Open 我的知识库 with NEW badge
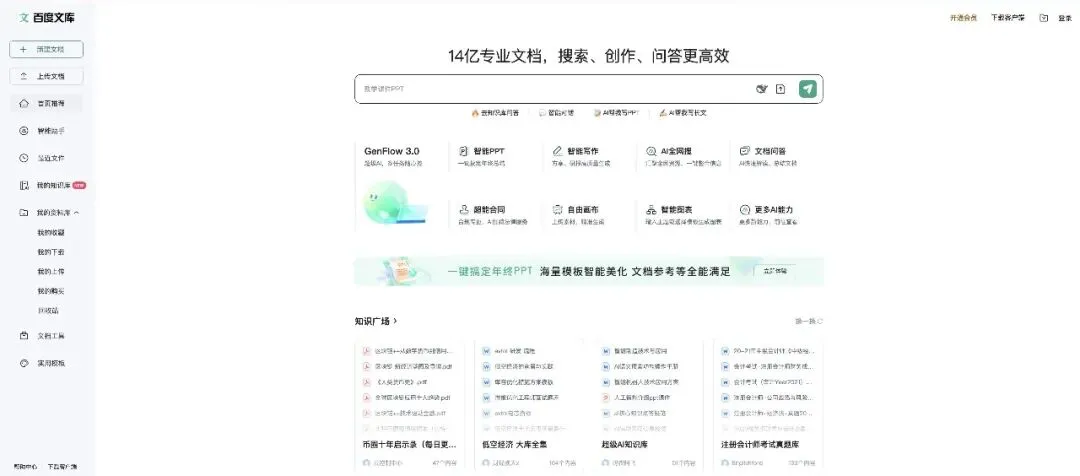The width and height of the screenshot is (1080, 476). pyautogui.click(x=52, y=185)
